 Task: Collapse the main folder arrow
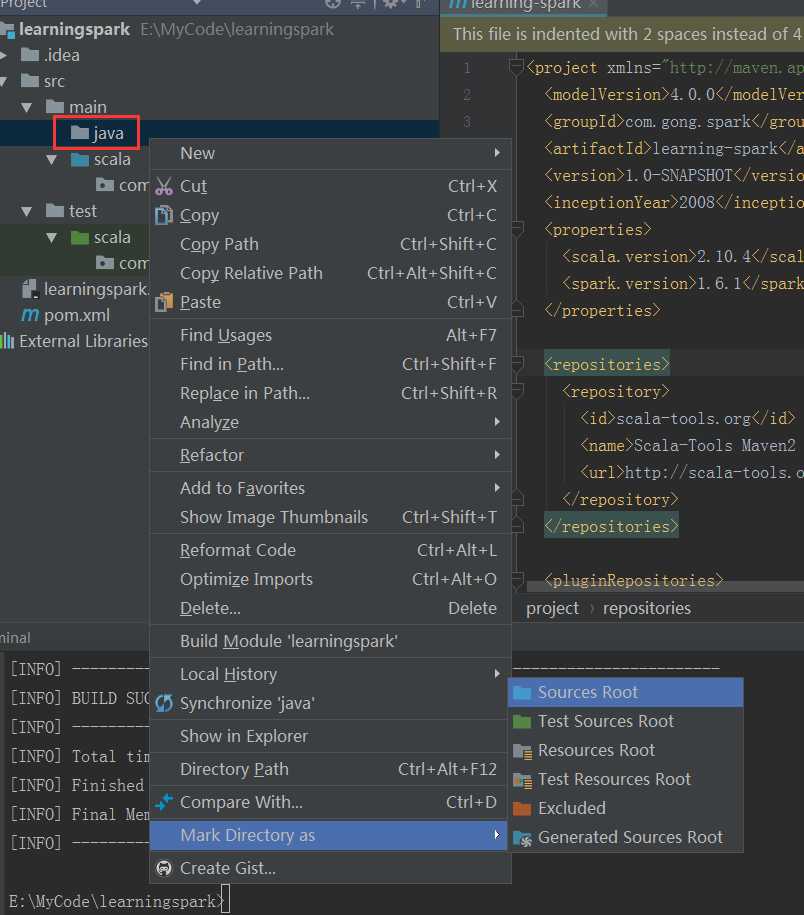coord(26,107)
